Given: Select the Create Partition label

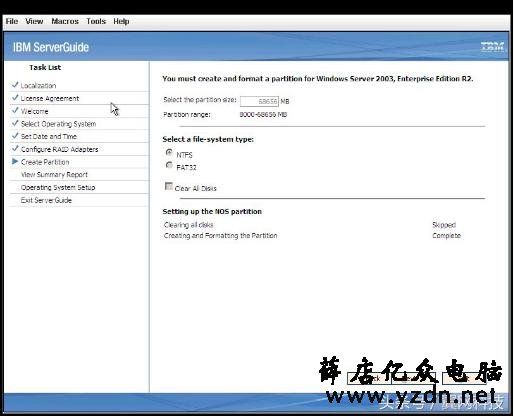Looking at the screenshot, I should pos(45,162).
